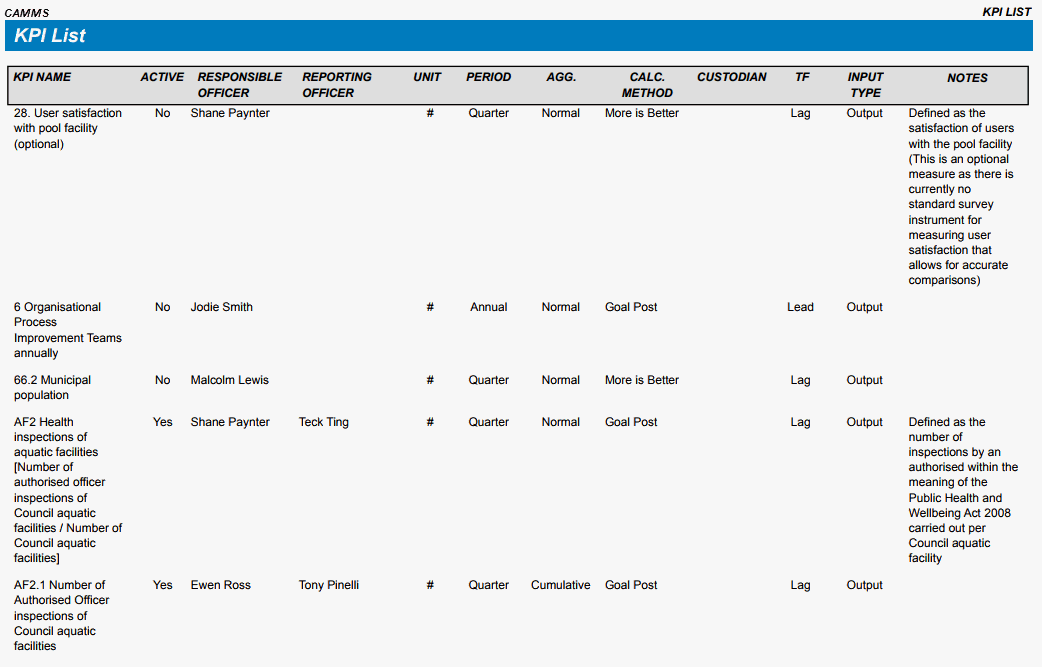Click reporting officer Teck Ting
This screenshot has height=667, width=1042.
(323, 422)
